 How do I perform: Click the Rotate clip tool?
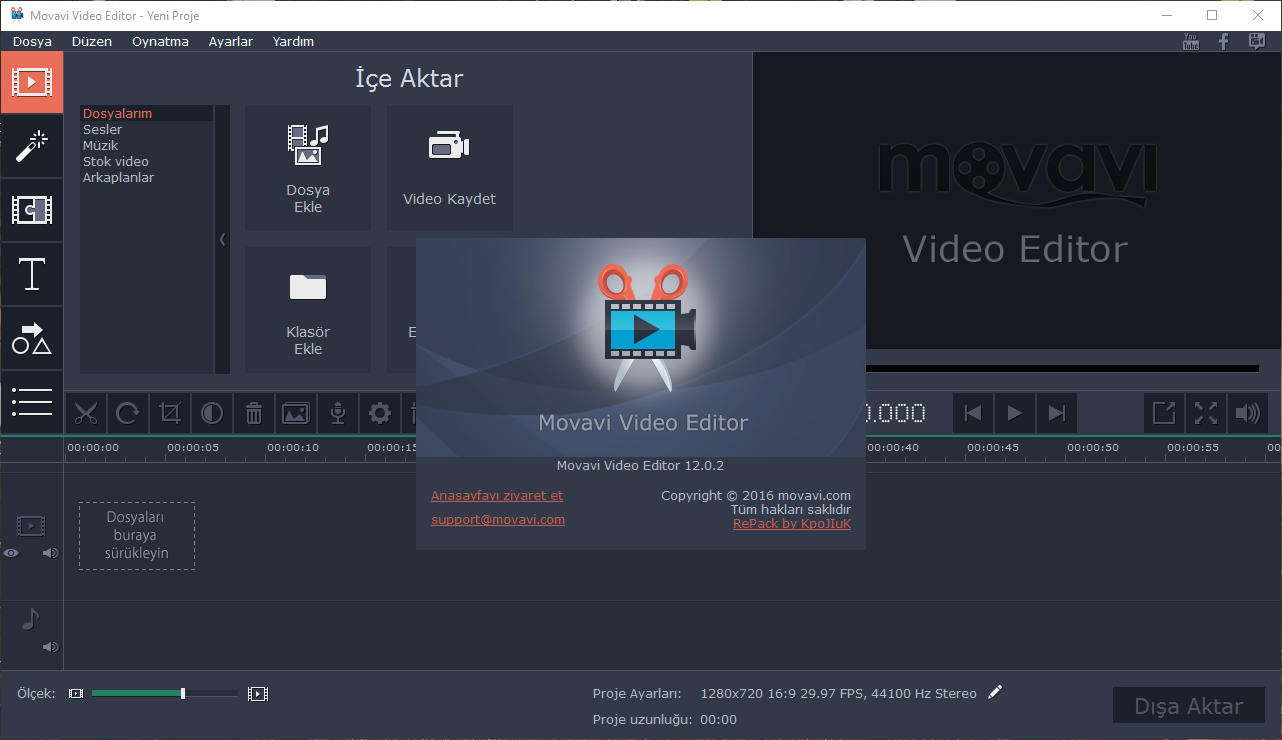tap(128, 413)
